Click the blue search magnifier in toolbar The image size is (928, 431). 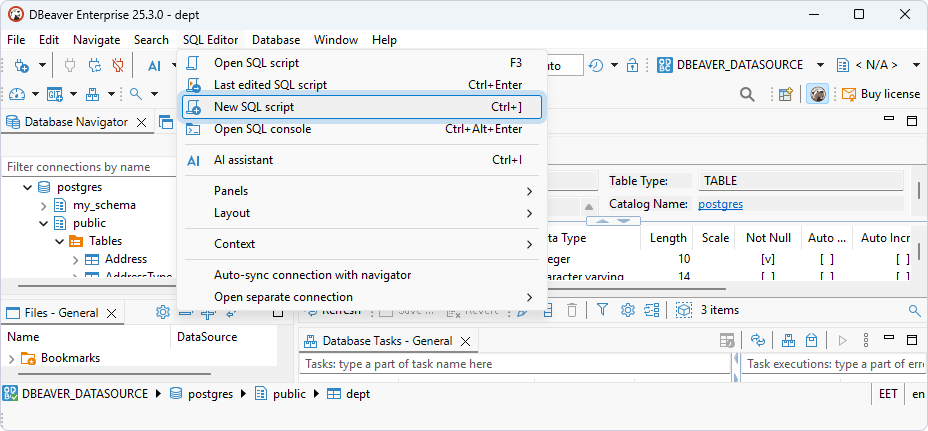[x=136, y=94]
